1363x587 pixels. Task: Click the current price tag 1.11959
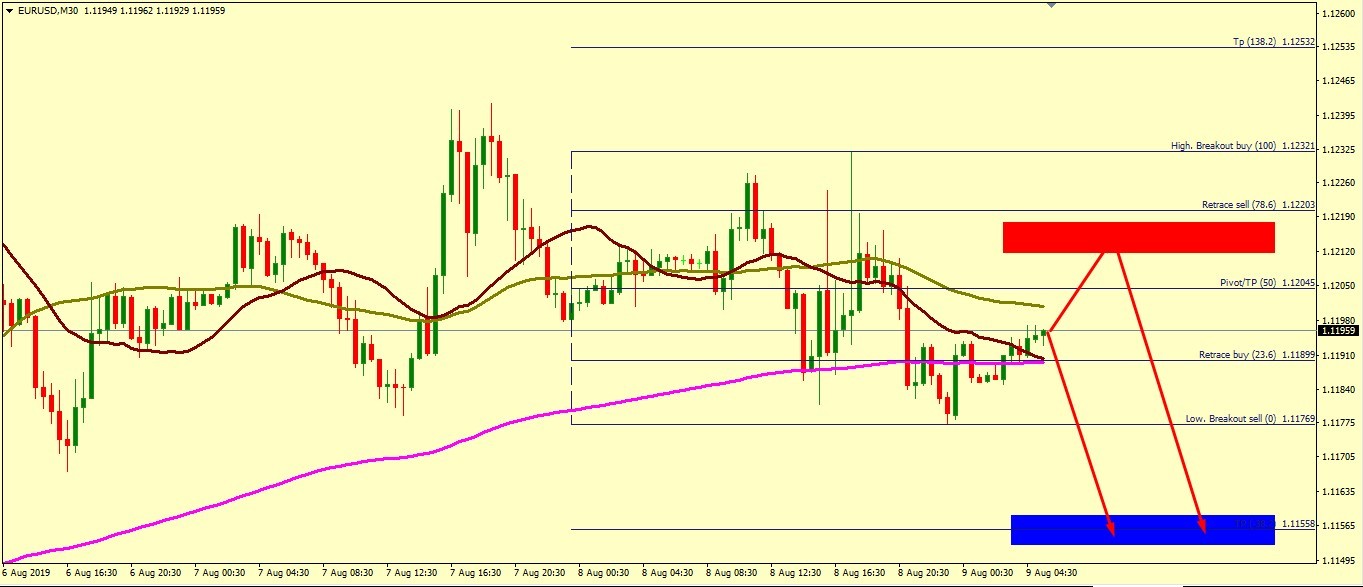pos(1338,330)
